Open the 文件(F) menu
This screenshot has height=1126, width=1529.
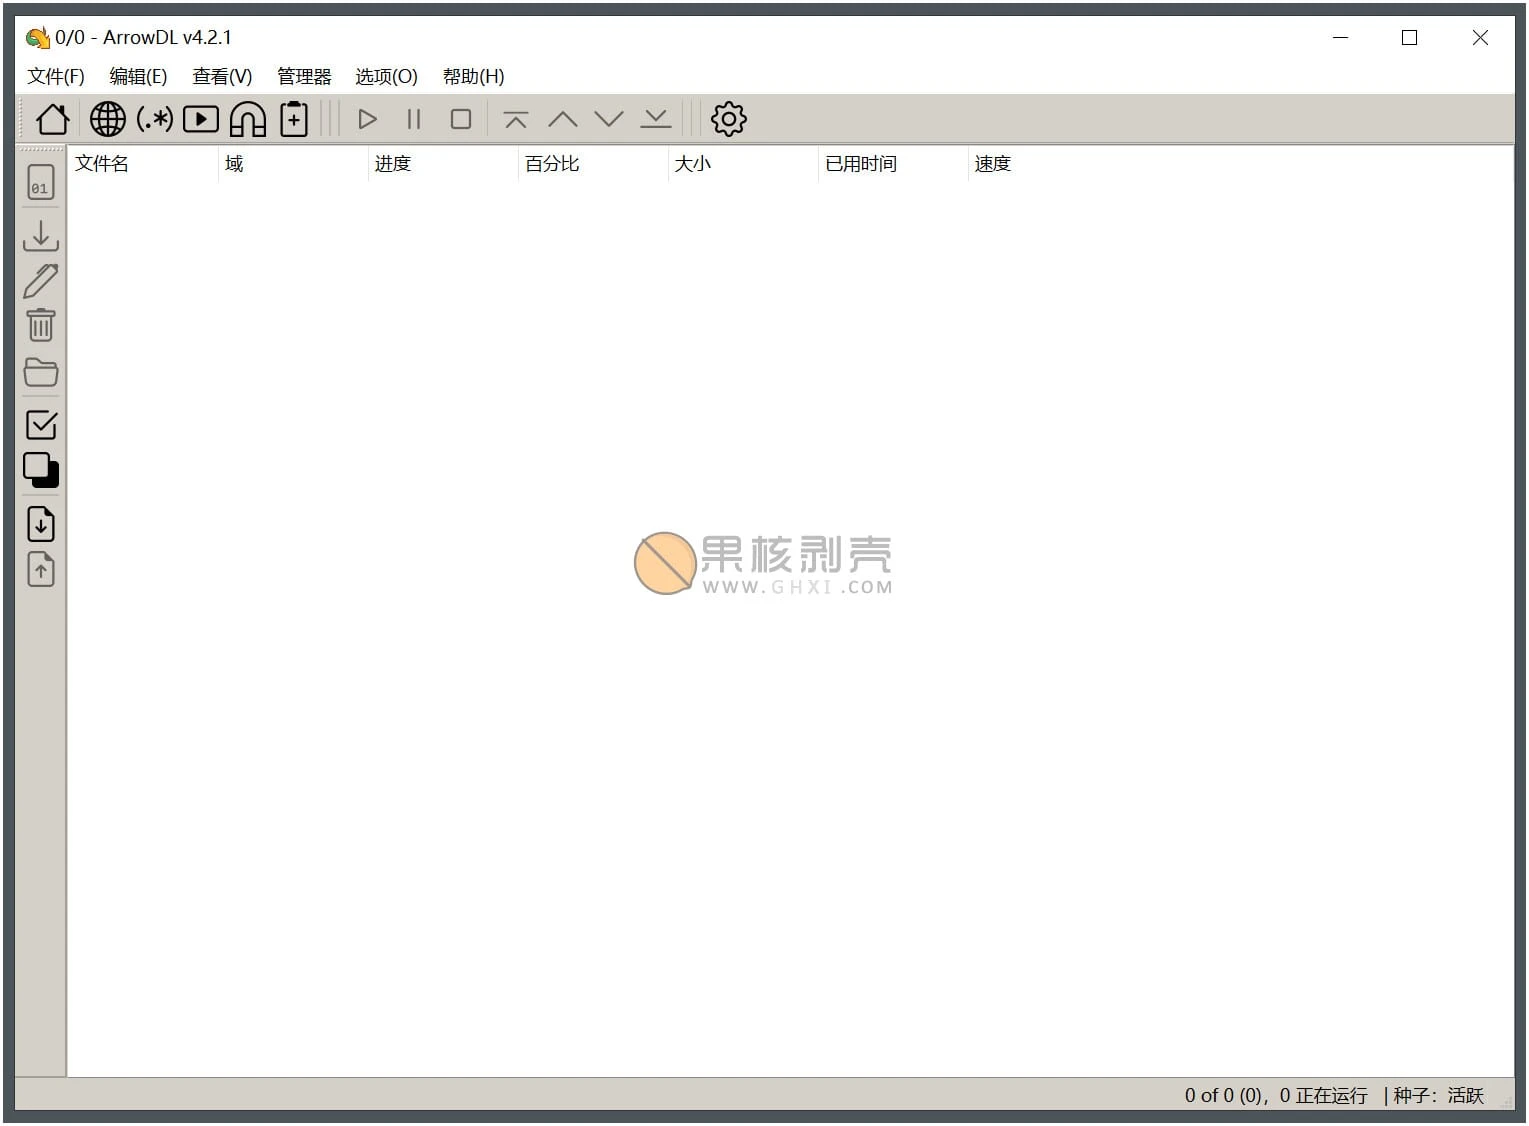[56, 76]
